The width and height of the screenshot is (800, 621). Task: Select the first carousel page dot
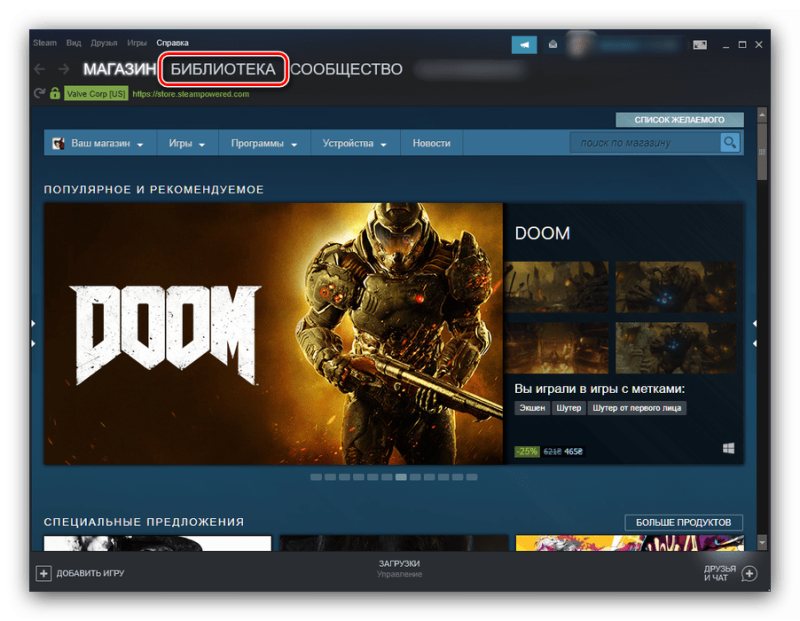[316, 477]
